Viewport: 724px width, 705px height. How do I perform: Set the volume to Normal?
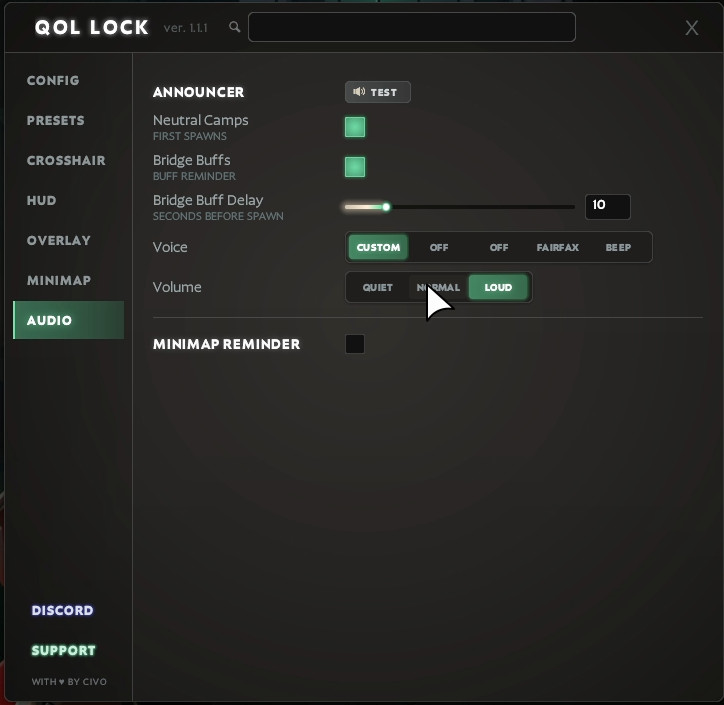point(438,287)
